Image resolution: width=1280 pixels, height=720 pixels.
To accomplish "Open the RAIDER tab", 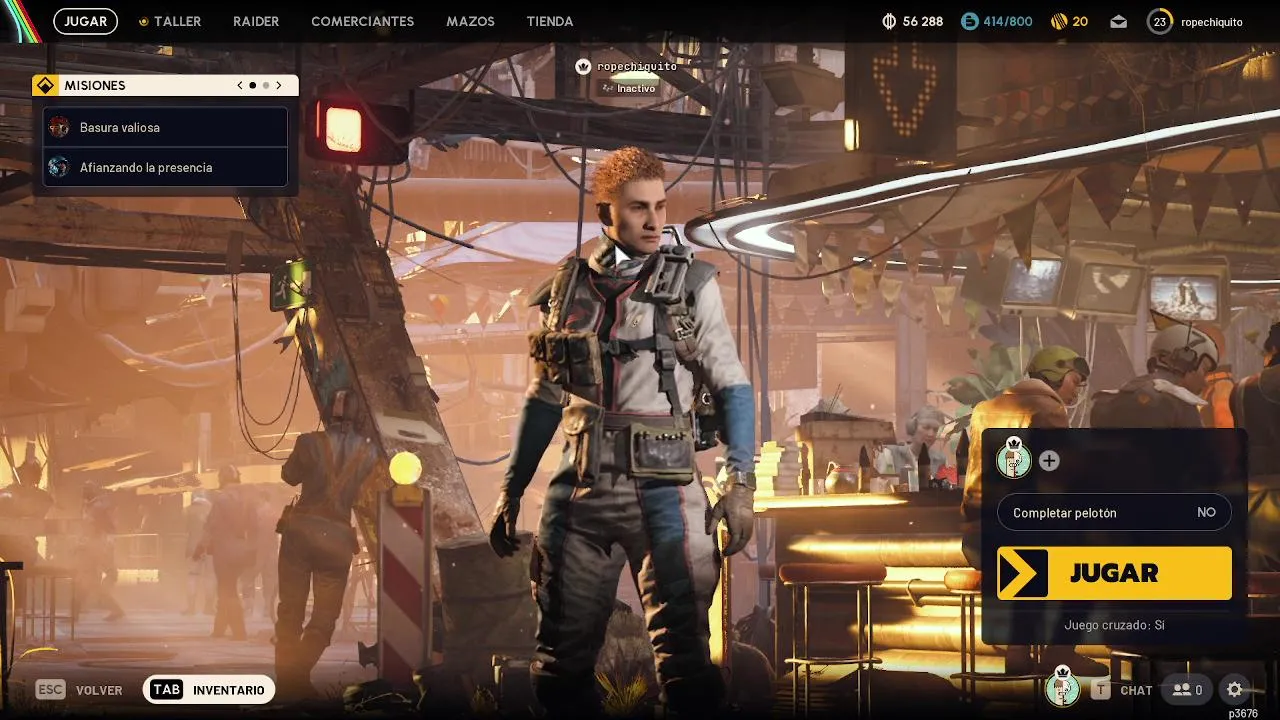I will 256,21.
